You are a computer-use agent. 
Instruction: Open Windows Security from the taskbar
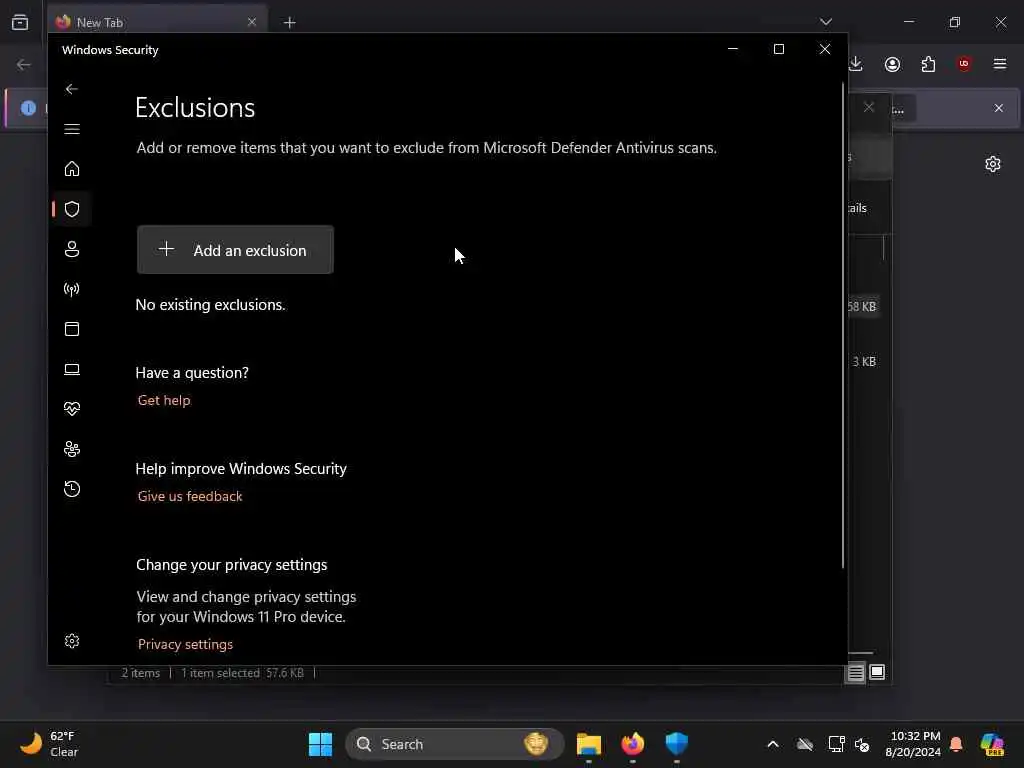[x=677, y=744]
